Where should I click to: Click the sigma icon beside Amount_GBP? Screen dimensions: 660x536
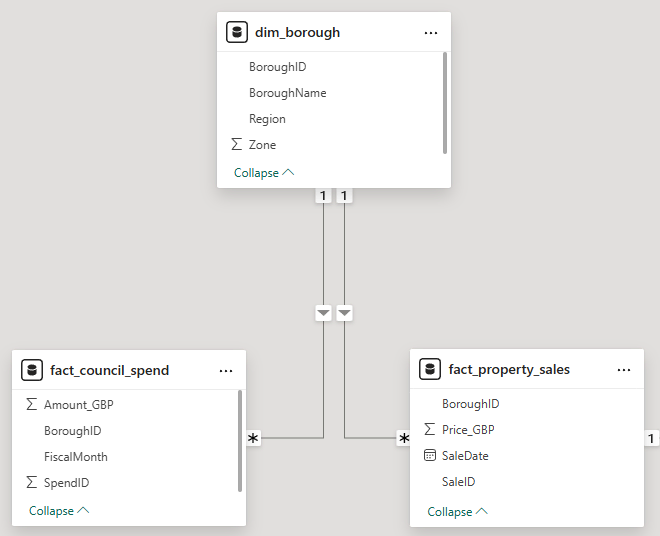coord(31,405)
